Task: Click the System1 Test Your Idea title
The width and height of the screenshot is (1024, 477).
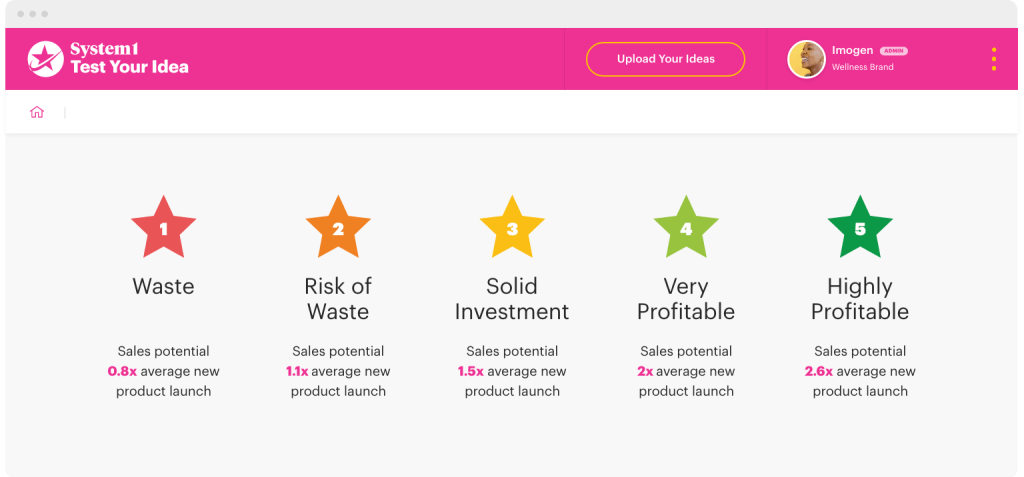Action: 129,59
